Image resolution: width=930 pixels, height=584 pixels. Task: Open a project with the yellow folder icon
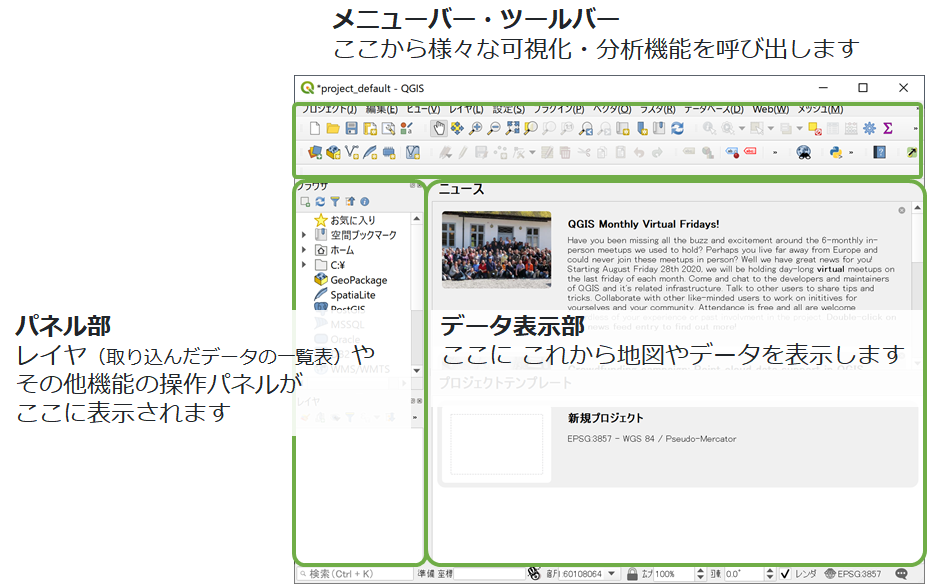(333, 128)
